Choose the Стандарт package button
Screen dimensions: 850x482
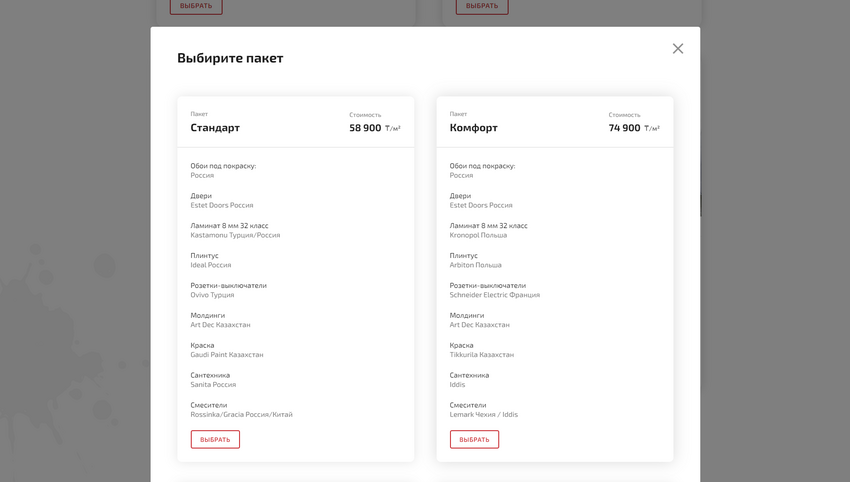pos(215,440)
